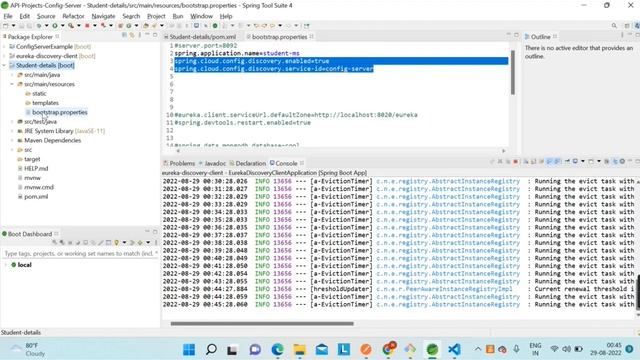Open Microsoft Edge from taskbar
Image resolution: width=640 pixels, height=360 pixels.
[278, 349]
